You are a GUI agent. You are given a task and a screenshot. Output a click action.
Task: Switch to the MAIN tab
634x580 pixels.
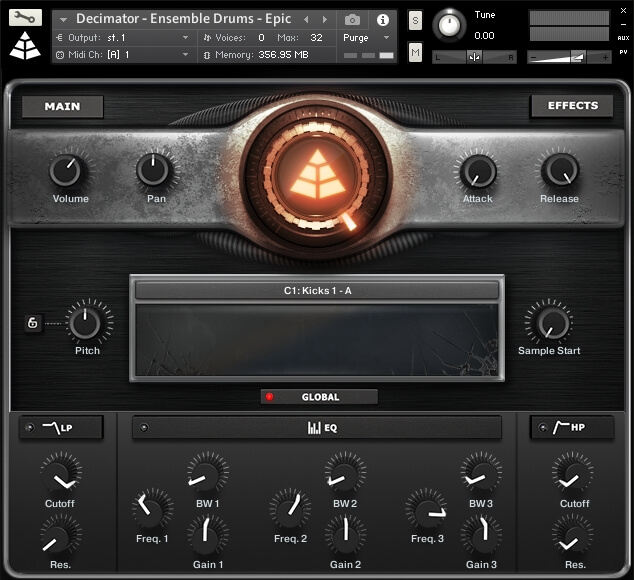click(x=62, y=106)
